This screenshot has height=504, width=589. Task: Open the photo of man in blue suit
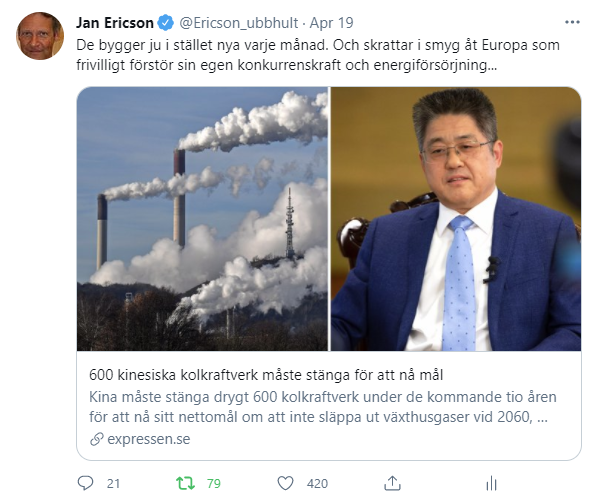[456, 219]
